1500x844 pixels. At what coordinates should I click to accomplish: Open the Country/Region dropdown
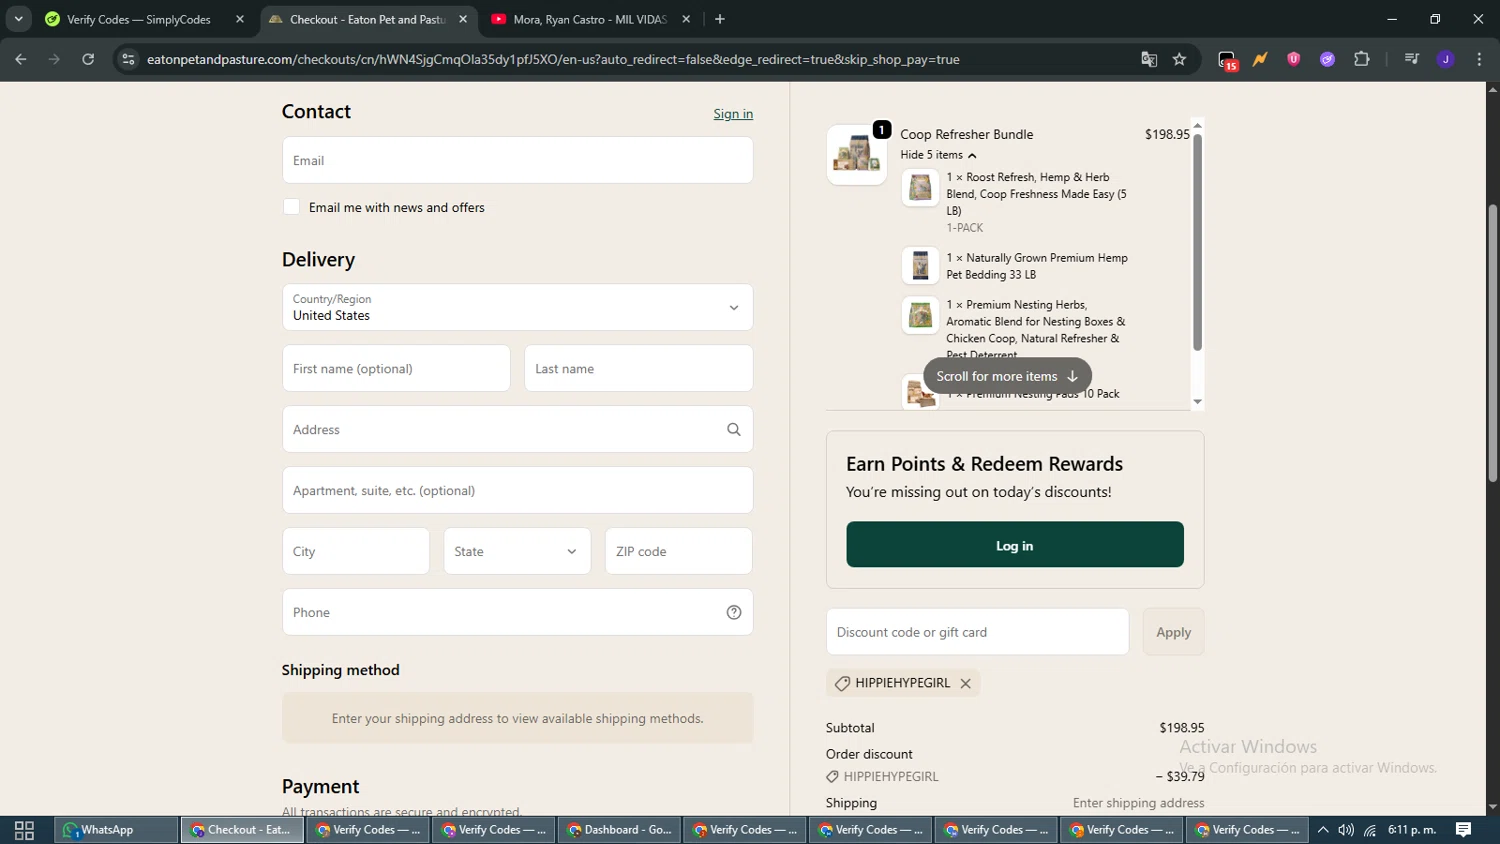[x=517, y=307]
